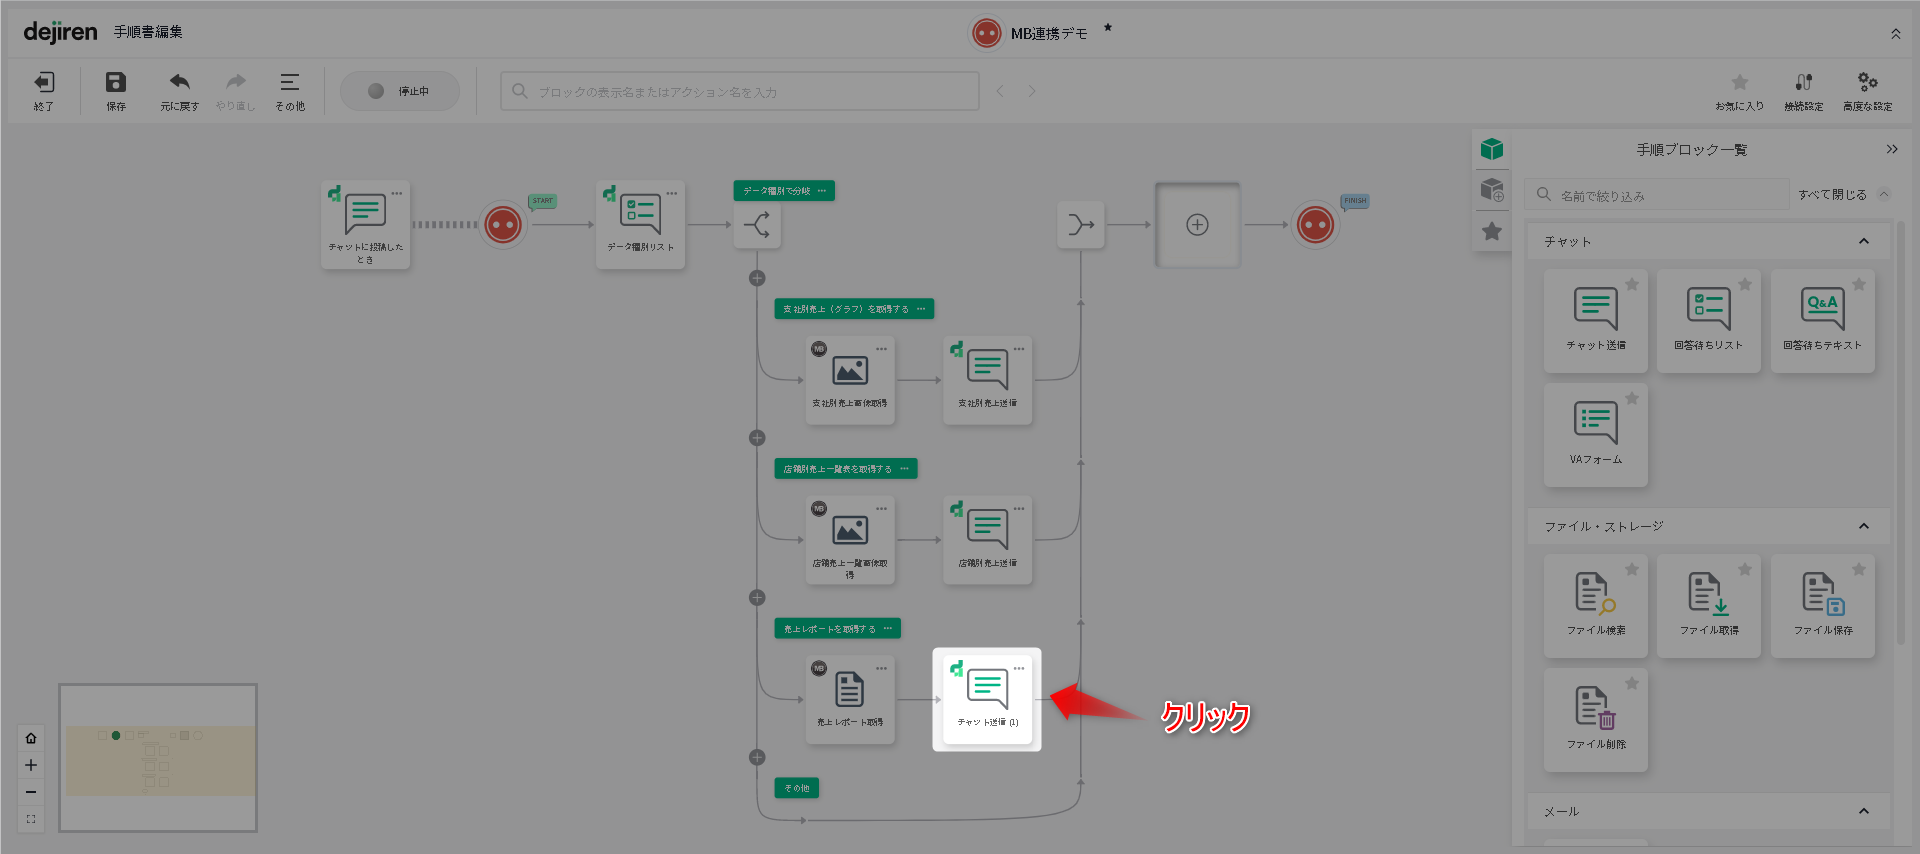This screenshot has height=854, width=1920.
Task: Open options of 売上レポートを取得する label
Action: pos(888,629)
